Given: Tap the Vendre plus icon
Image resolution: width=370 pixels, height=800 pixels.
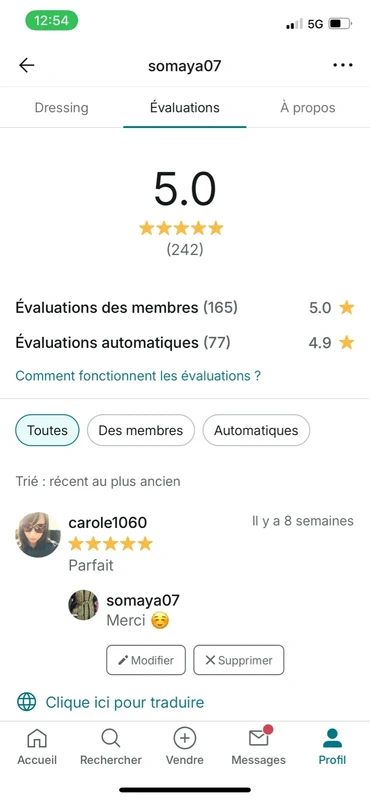Looking at the screenshot, I should pyautogui.click(x=185, y=738).
